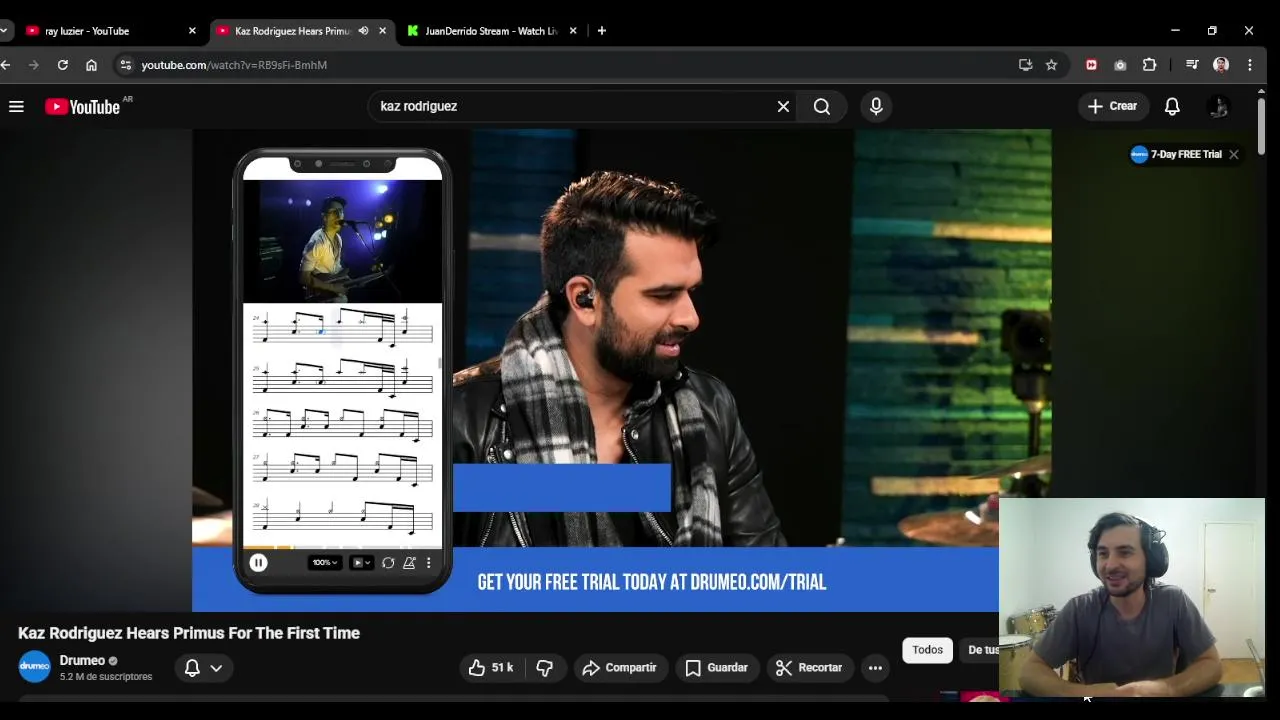
Task: Open the browser home page
Action: click(91, 65)
